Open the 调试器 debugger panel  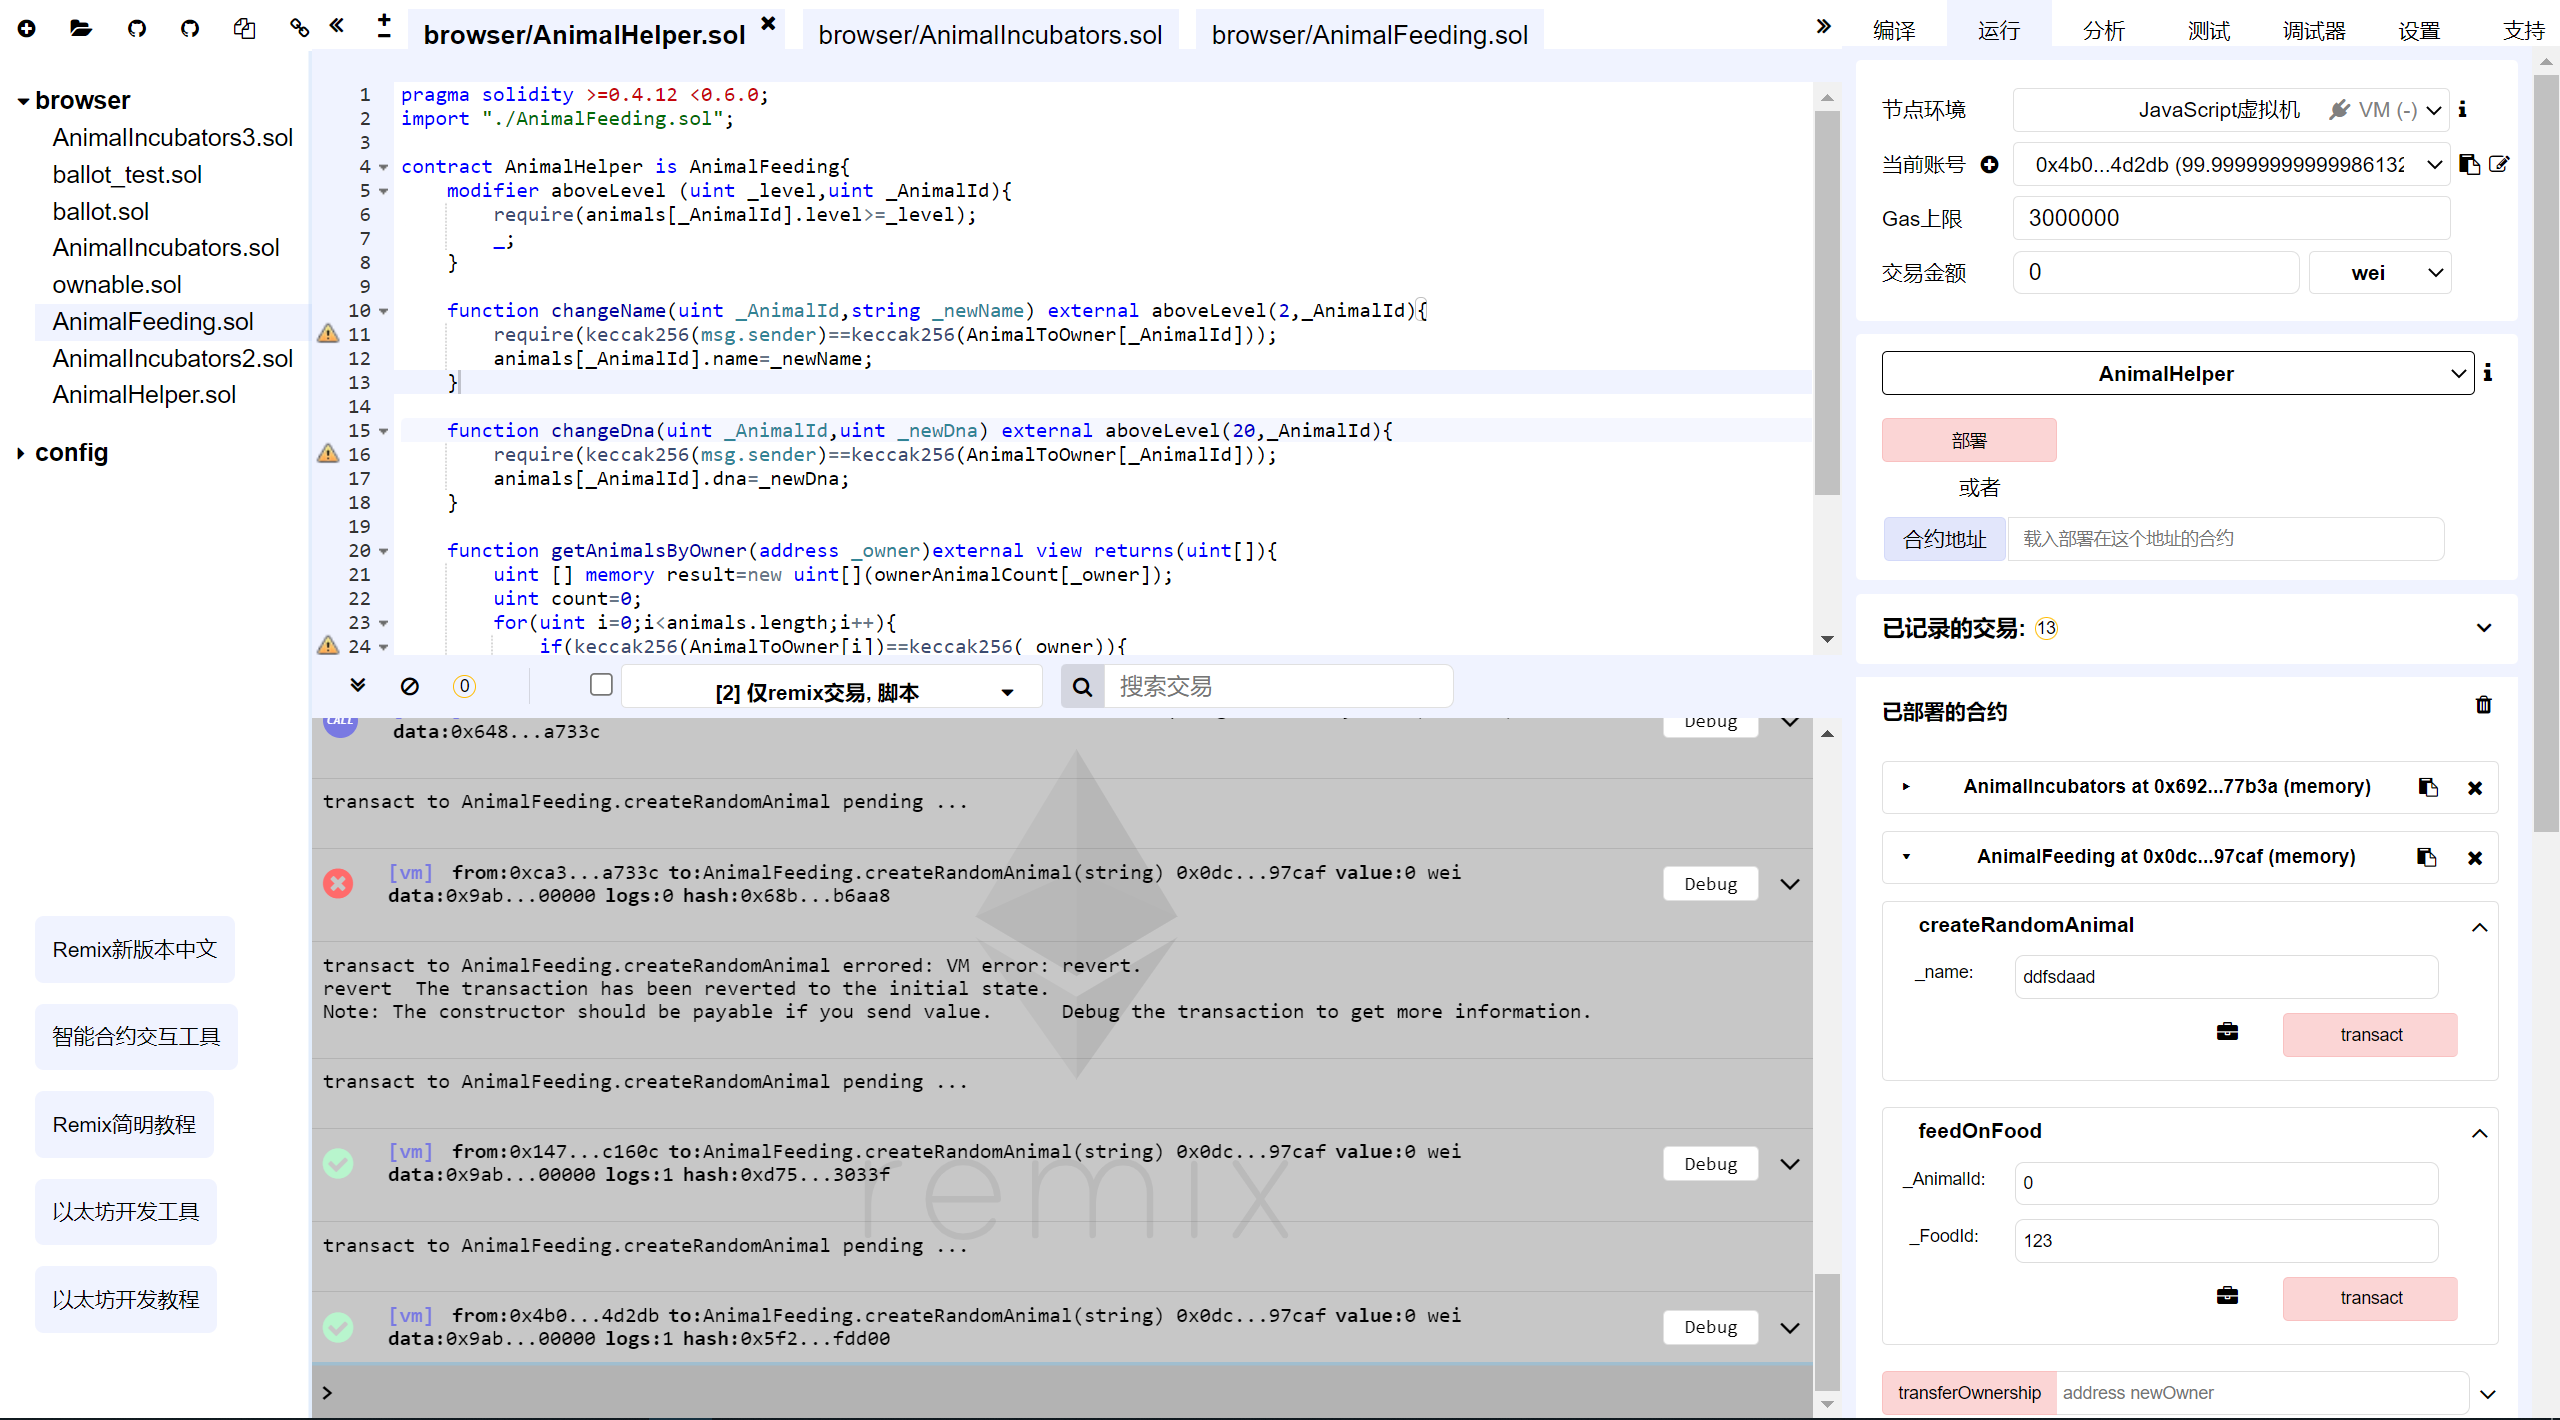(x=2314, y=29)
